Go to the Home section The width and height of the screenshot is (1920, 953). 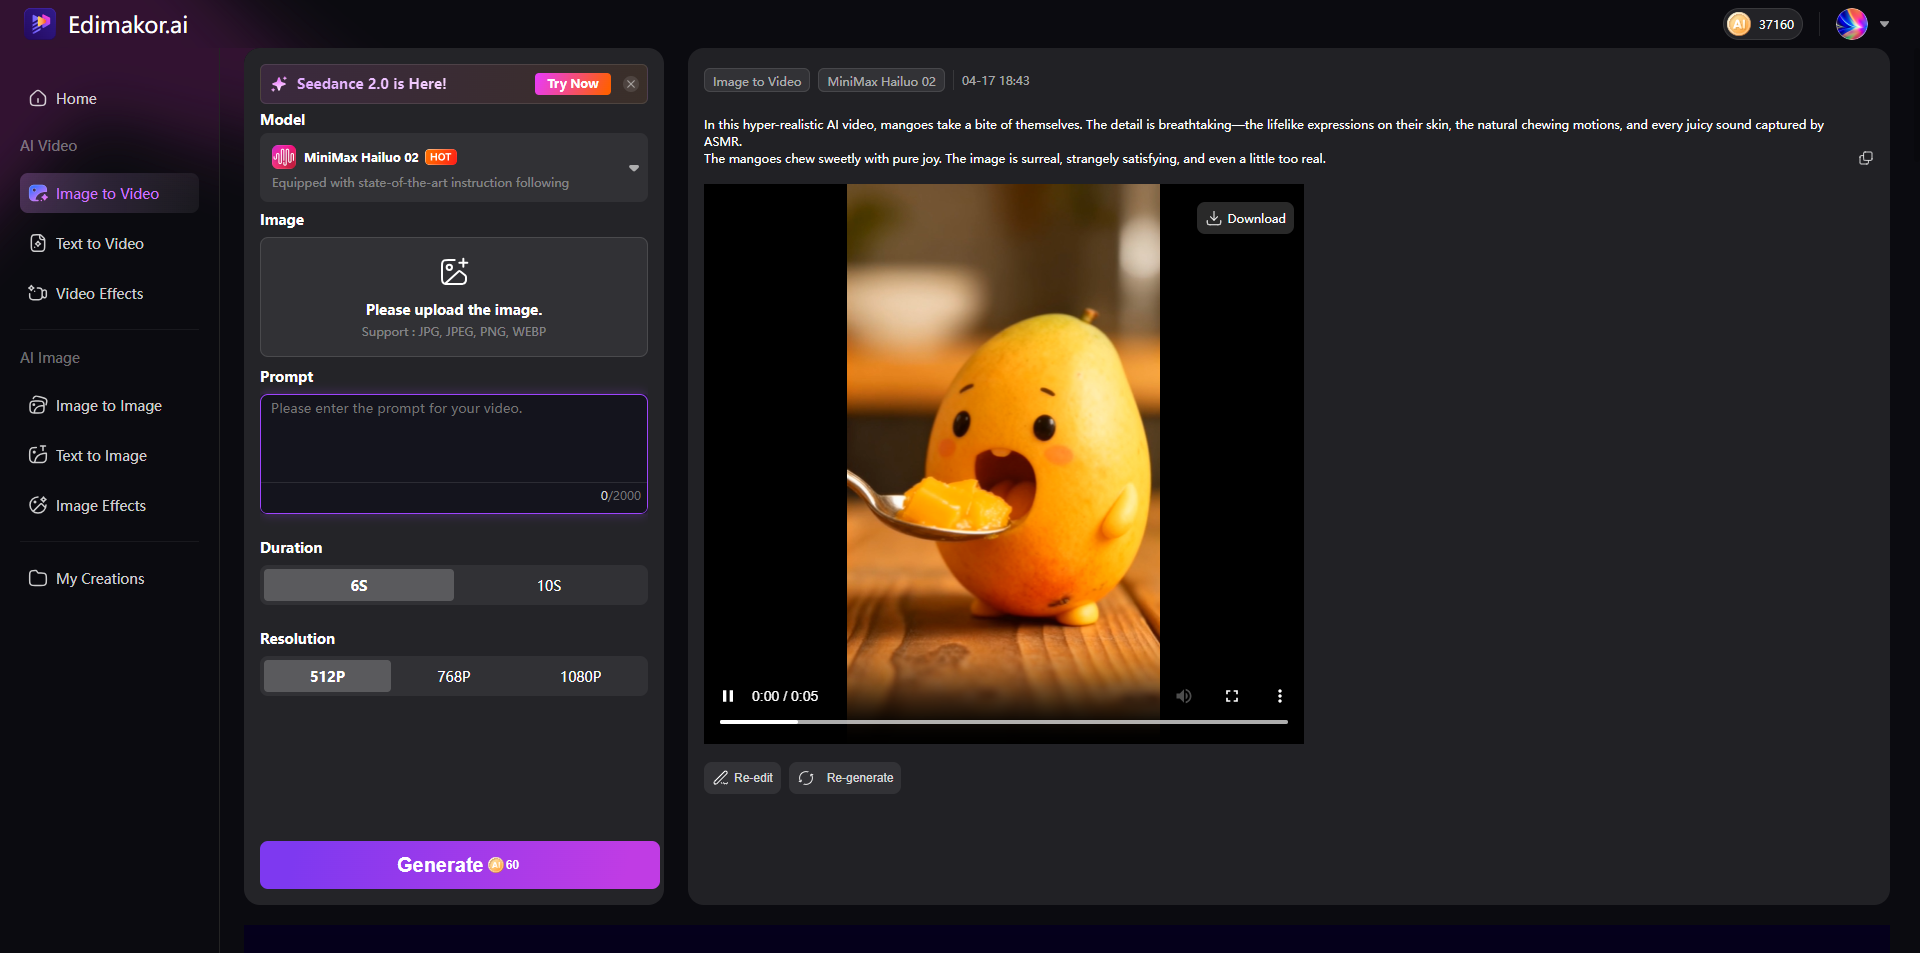coord(74,98)
